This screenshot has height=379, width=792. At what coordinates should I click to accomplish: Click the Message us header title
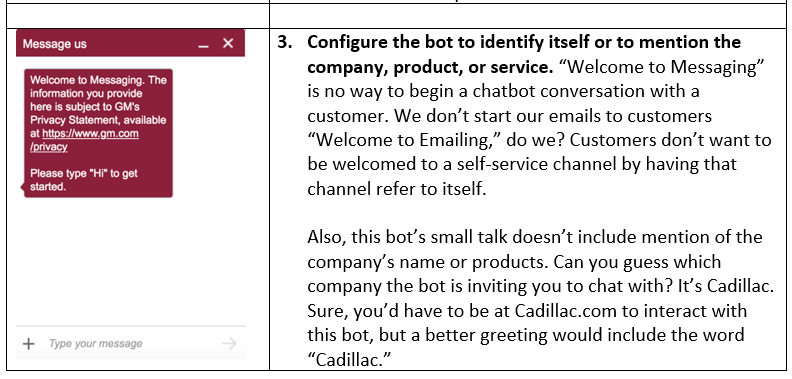[55, 44]
